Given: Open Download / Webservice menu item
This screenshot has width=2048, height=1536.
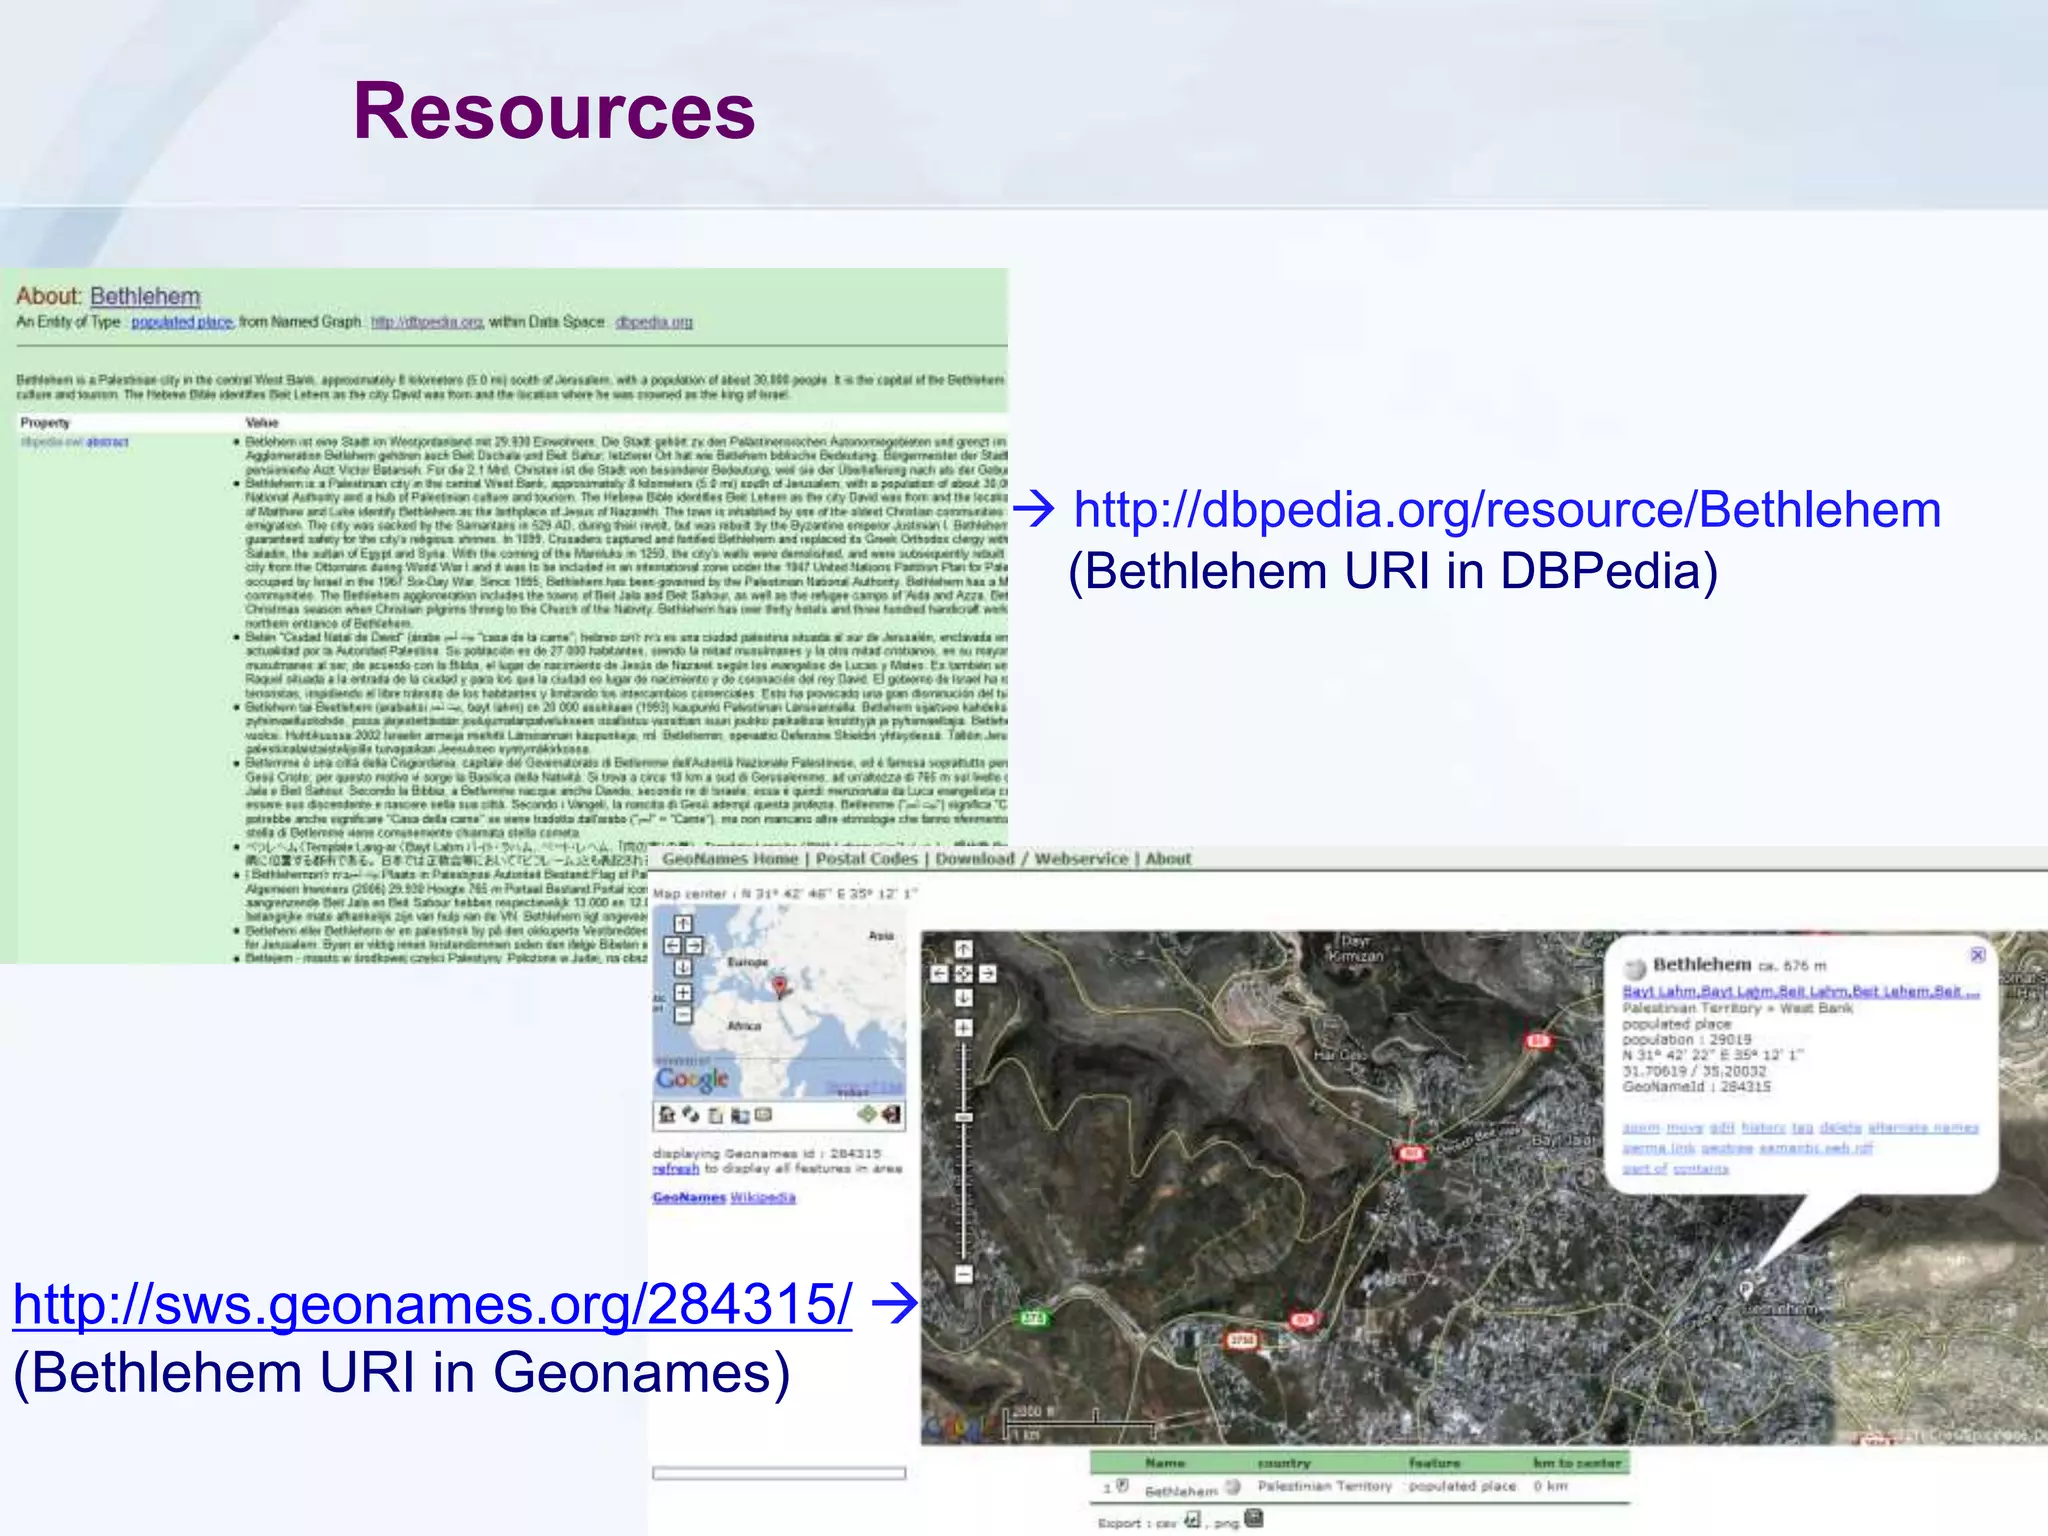Looking at the screenshot, I should pyautogui.click(x=1031, y=858).
